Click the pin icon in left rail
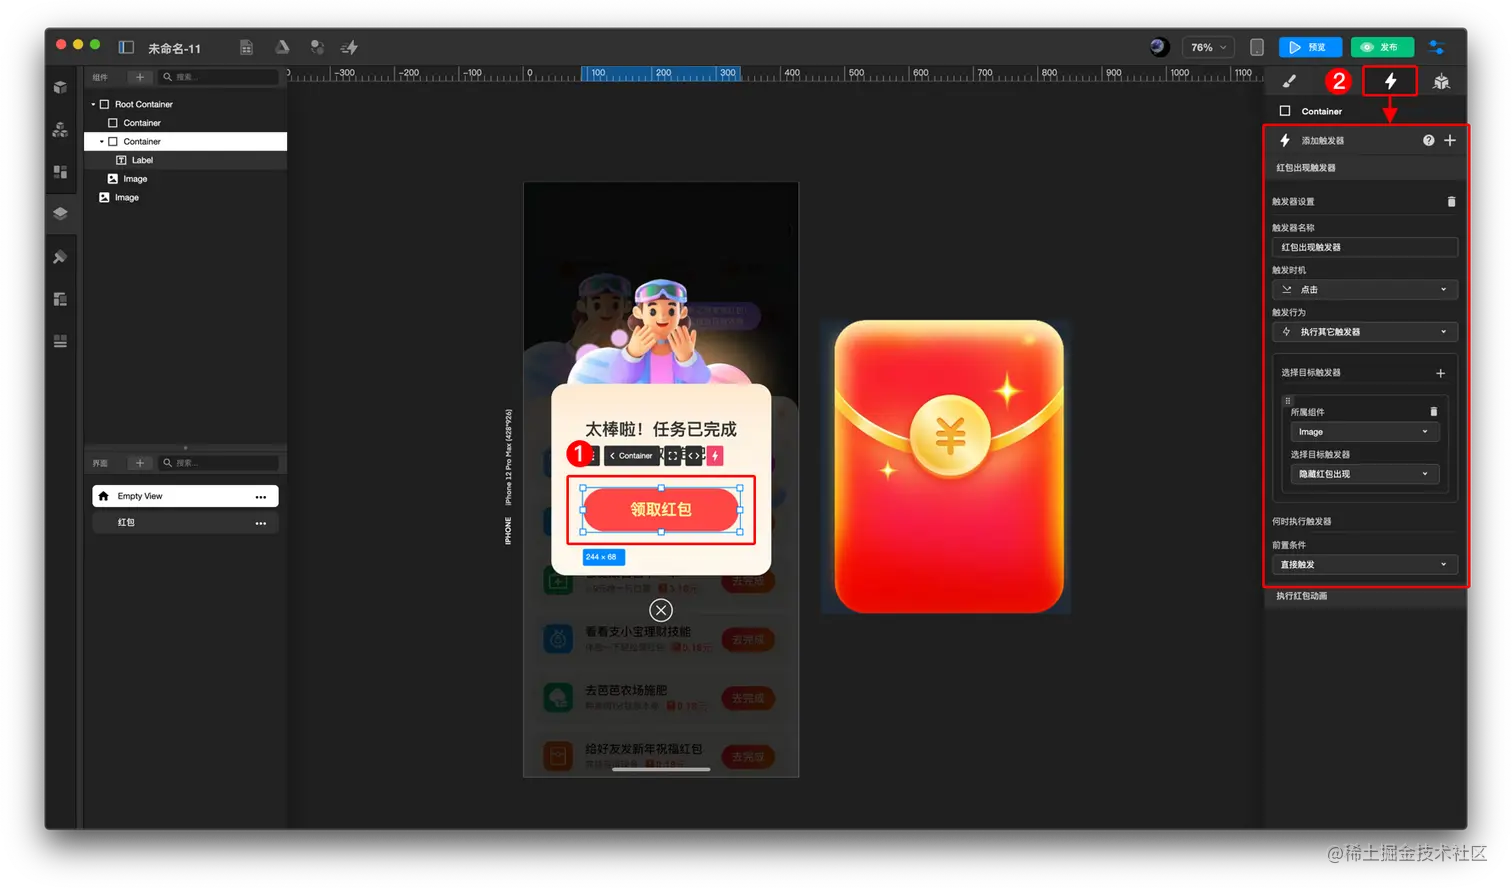The image size is (1512, 888). (x=60, y=257)
